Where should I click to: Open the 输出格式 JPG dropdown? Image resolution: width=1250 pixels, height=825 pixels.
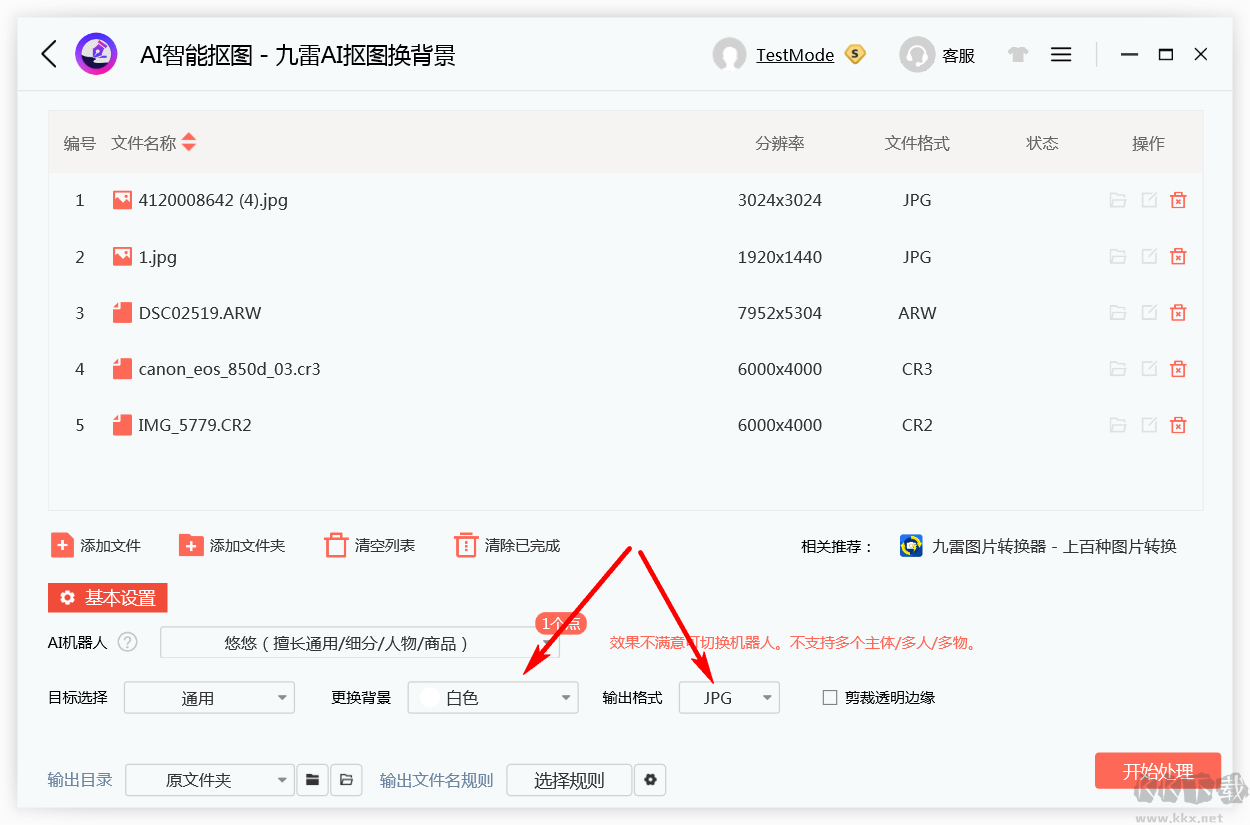click(x=729, y=697)
